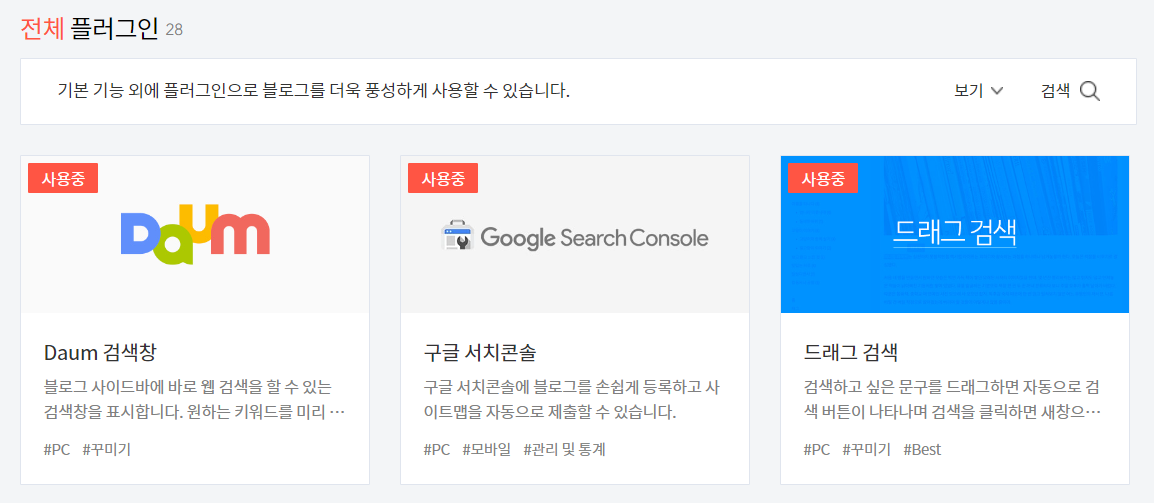The height and width of the screenshot is (503, 1154).
Task: Click the 사용중 badge on Daum card
Action: [x=63, y=178]
